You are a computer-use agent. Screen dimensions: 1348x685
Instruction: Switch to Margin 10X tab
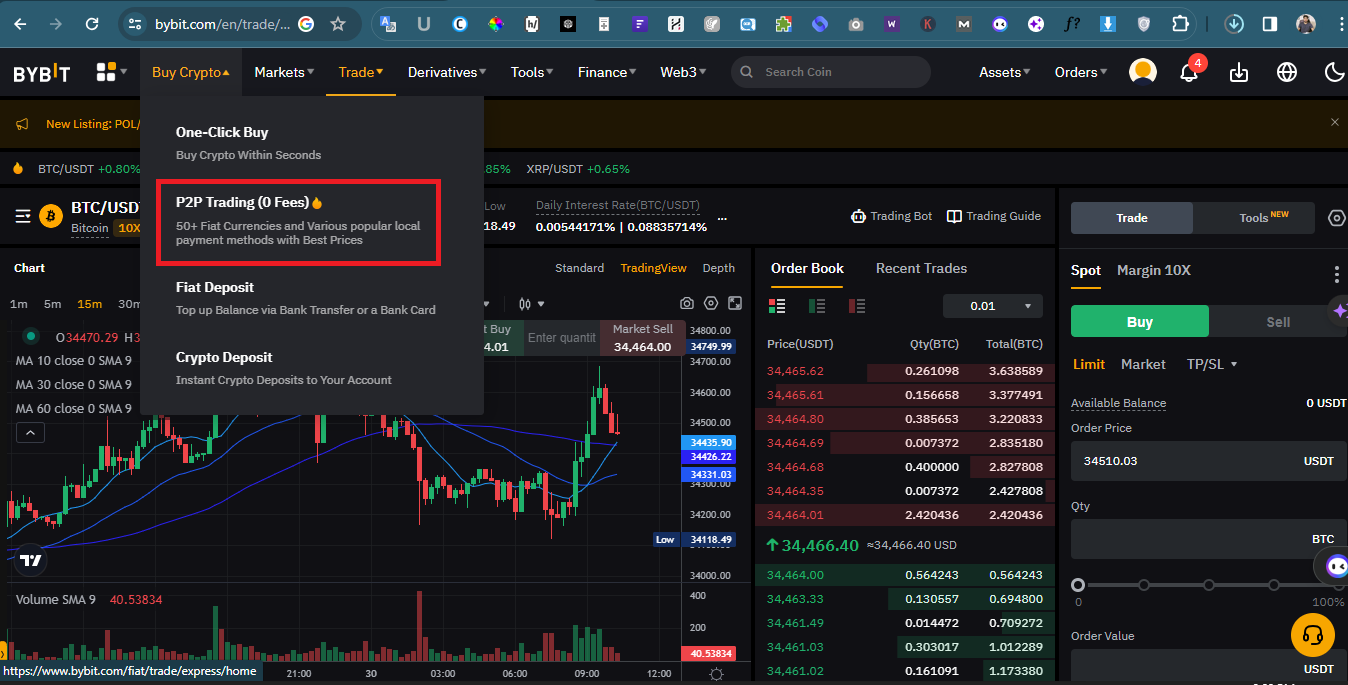point(1154,270)
